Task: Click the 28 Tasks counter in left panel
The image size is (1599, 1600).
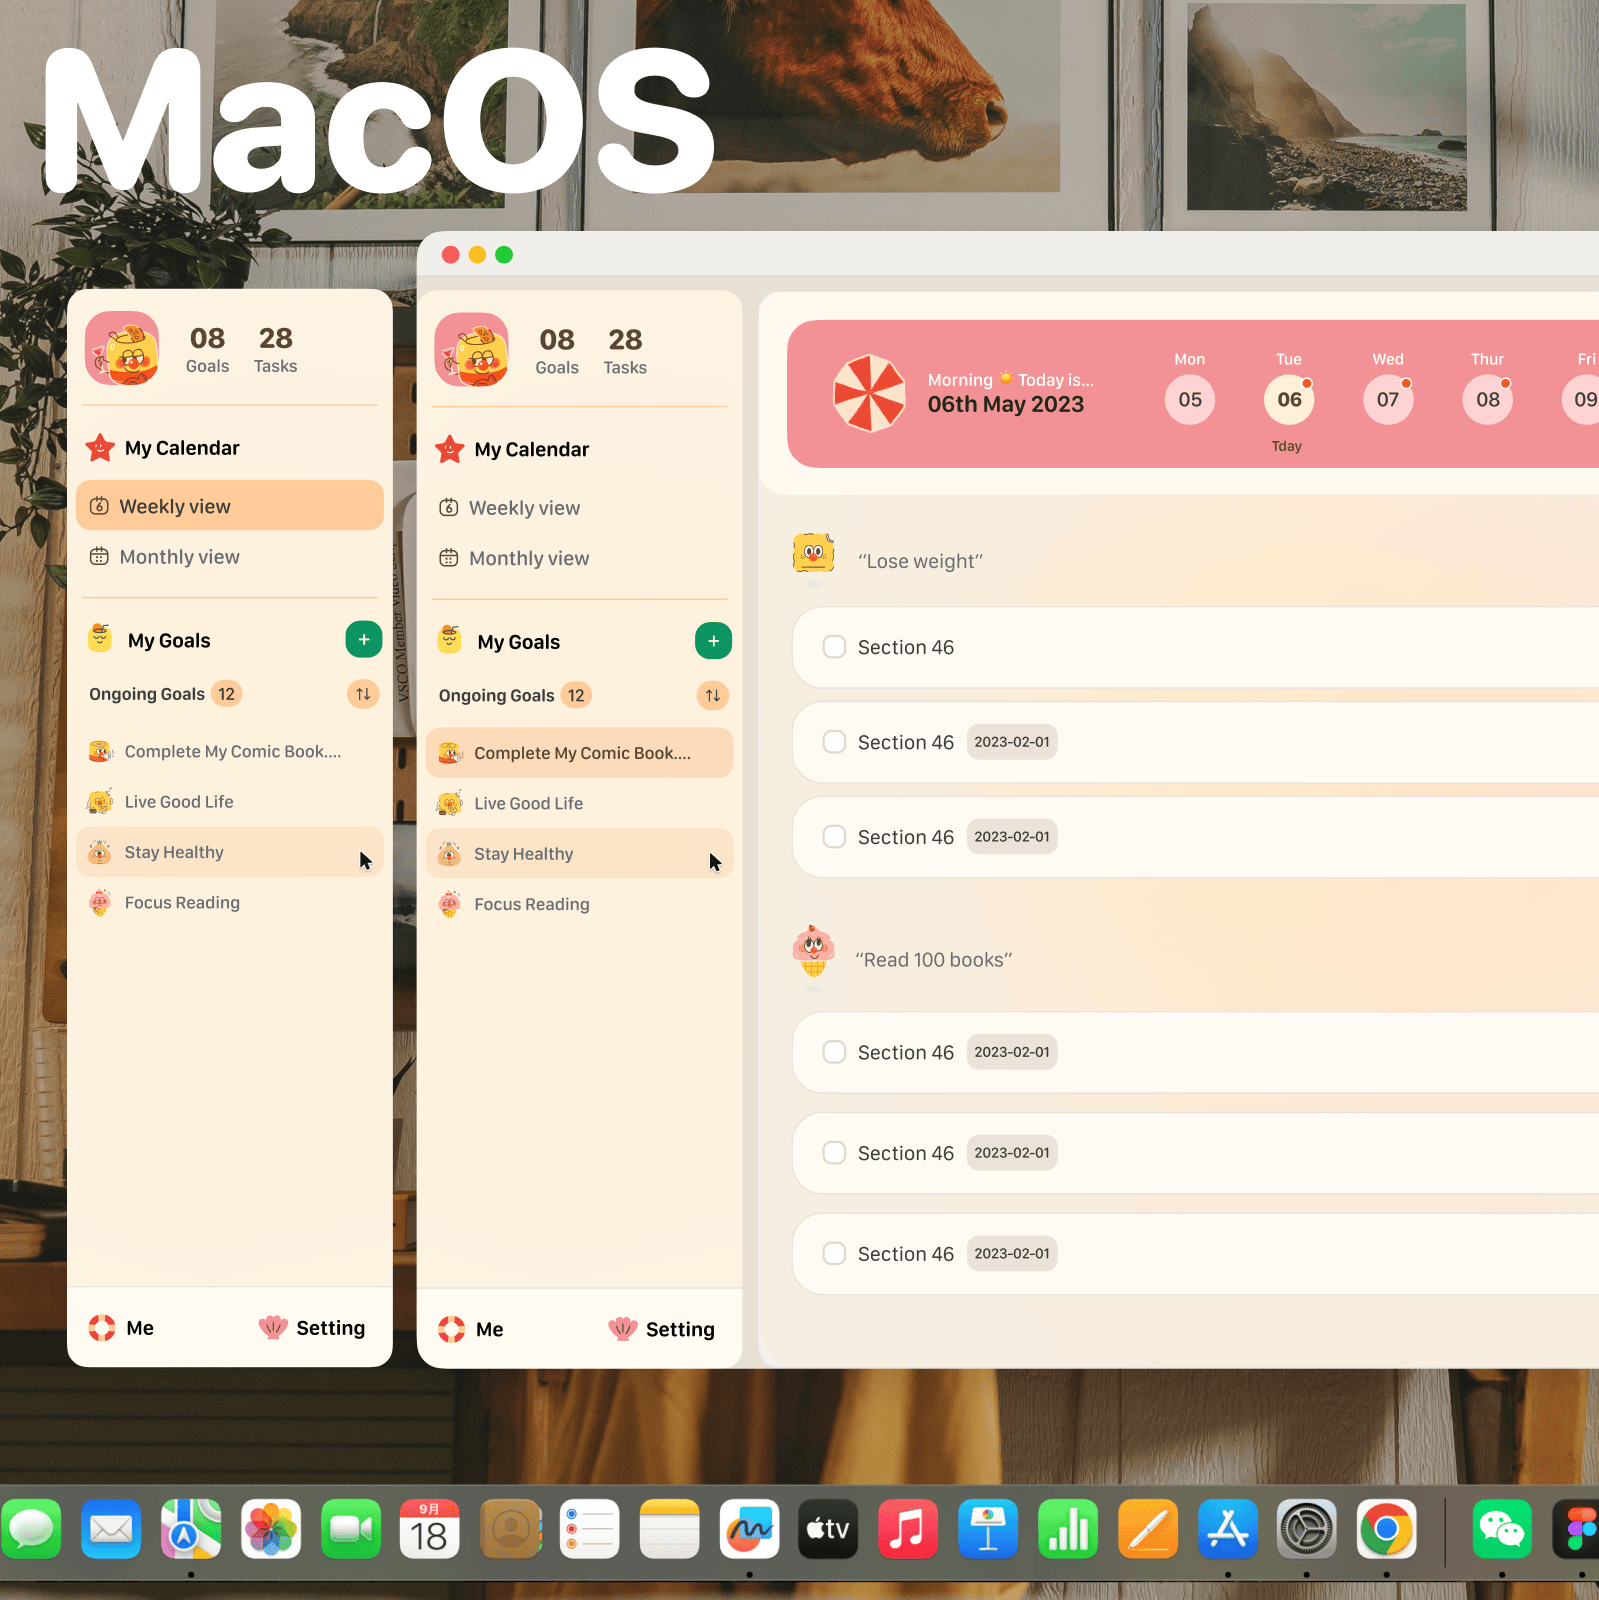Action: click(275, 350)
